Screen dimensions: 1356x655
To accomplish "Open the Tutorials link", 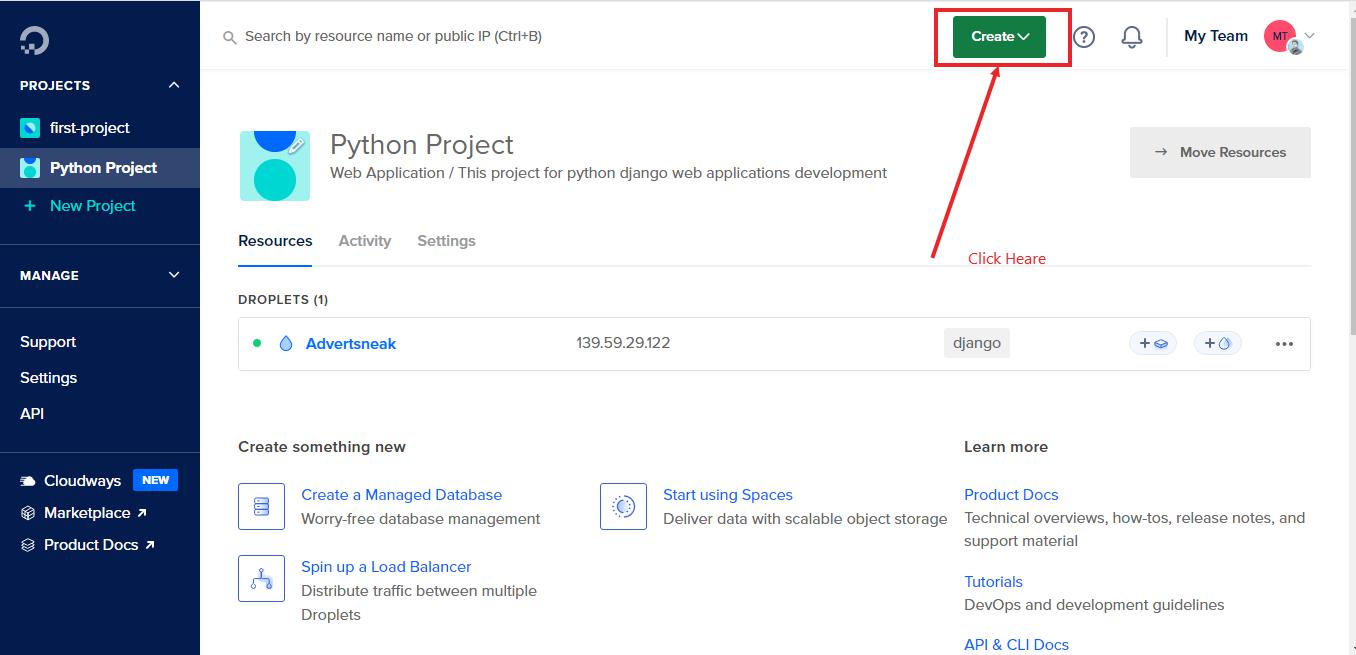I will 993,582.
